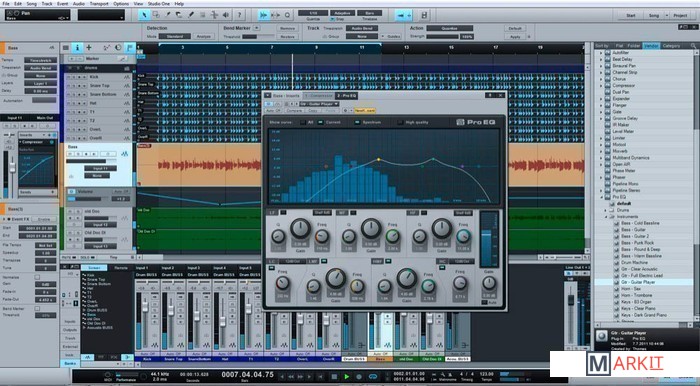Open the track inspector info icon
Screen dimensions: 700x386
pyautogui.click(x=77, y=47)
